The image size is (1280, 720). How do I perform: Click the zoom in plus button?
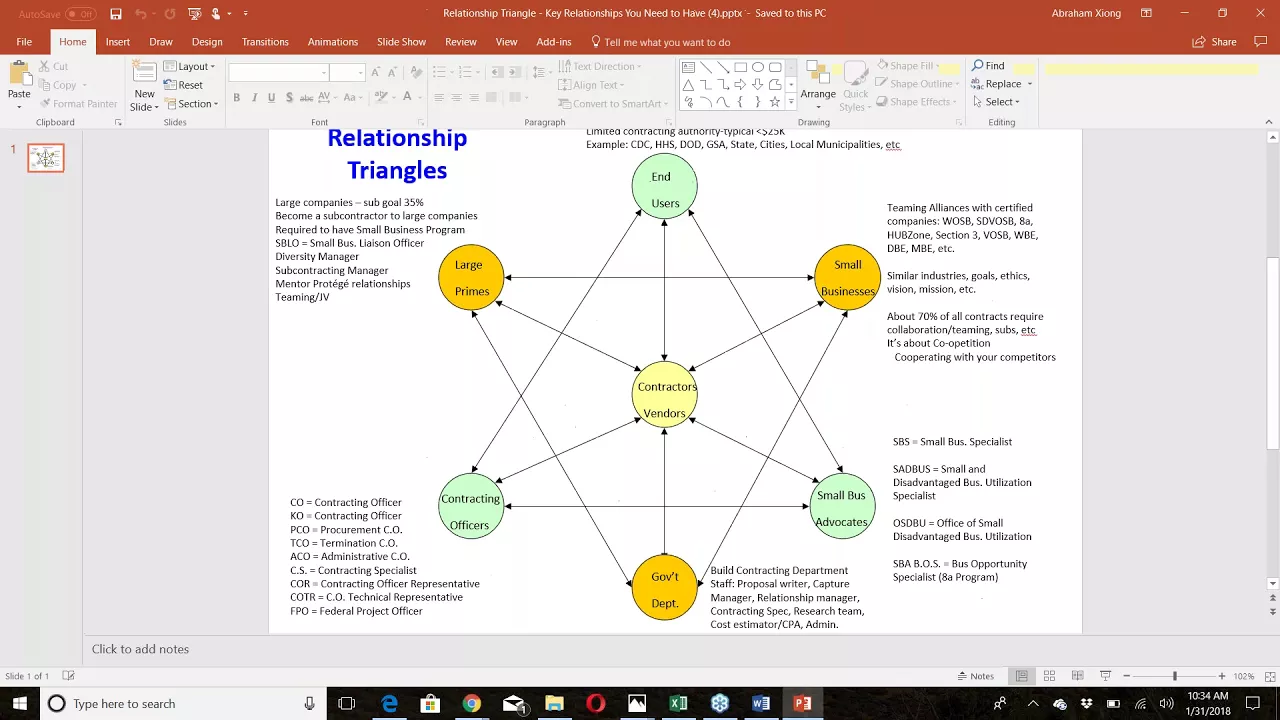pos(1221,676)
